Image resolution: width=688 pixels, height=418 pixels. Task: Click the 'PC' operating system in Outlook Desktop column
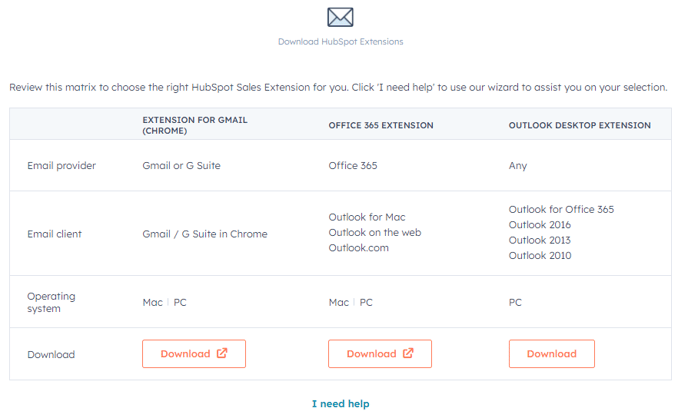515,302
